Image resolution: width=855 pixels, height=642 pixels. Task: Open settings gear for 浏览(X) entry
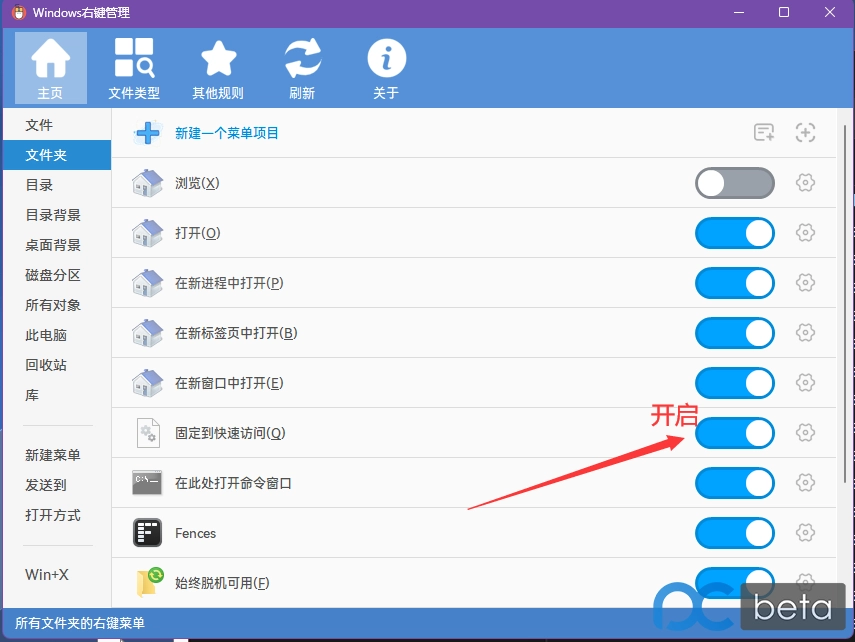pos(805,183)
